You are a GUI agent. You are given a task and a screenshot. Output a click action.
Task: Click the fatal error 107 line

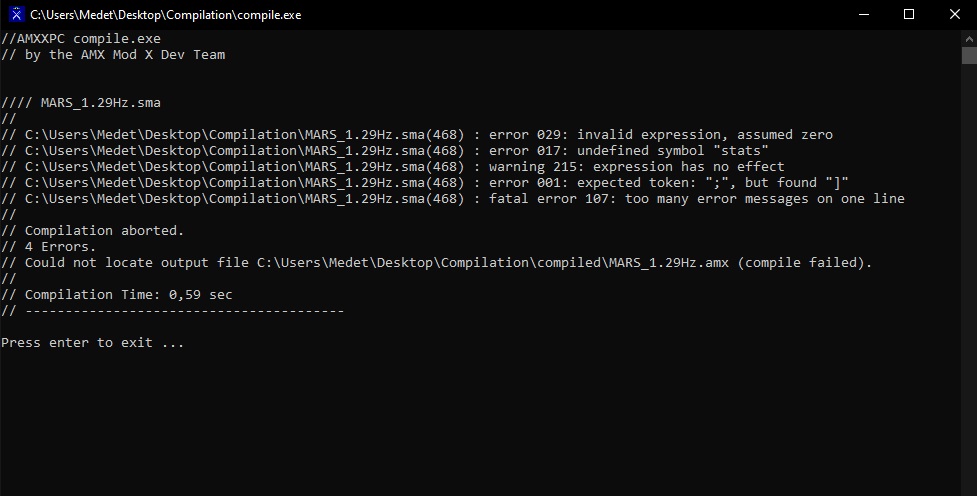453,199
